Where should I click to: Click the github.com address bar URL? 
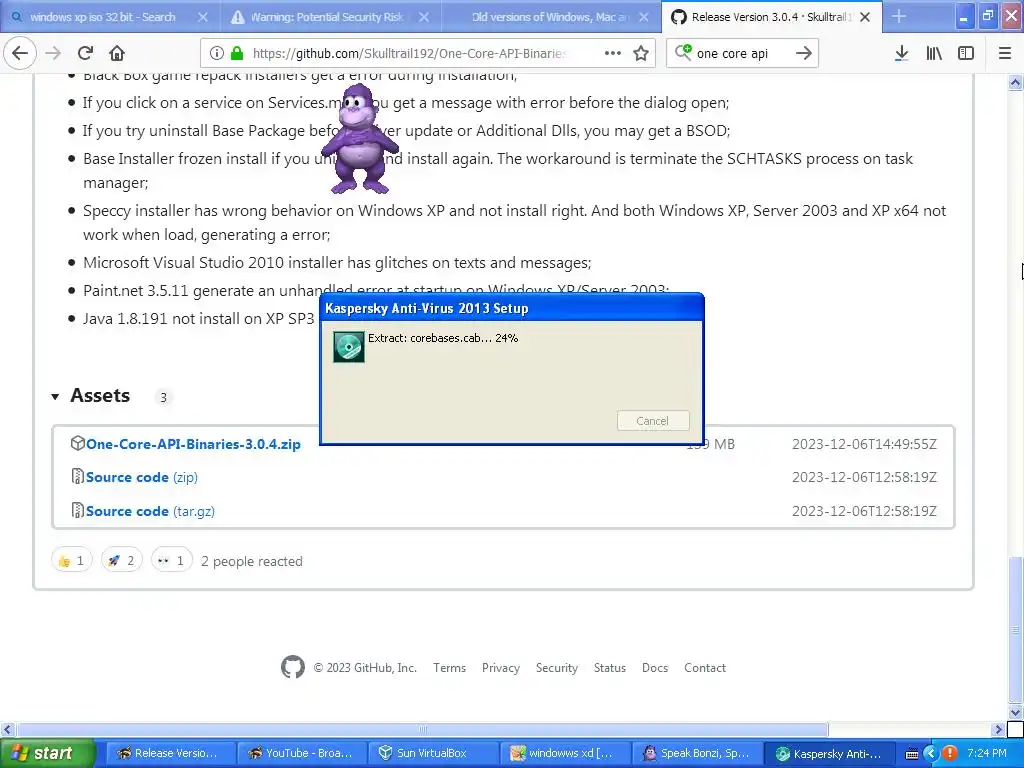point(409,54)
